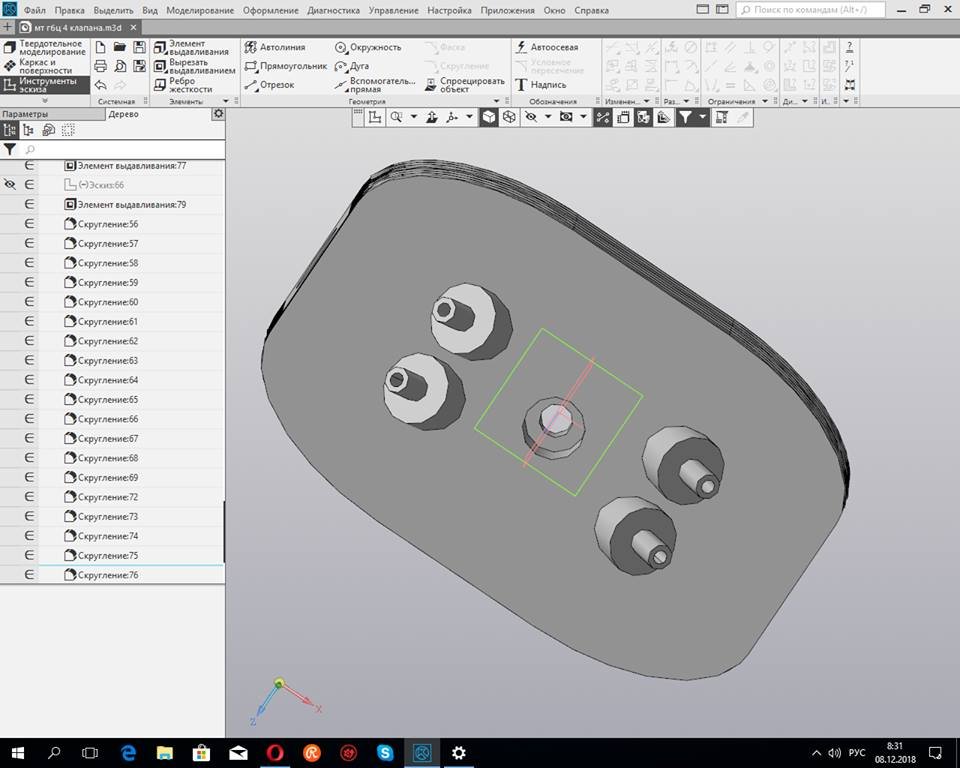960x768 pixels.
Task: Switch to the Параметры tab
Action: coord(24,114)
